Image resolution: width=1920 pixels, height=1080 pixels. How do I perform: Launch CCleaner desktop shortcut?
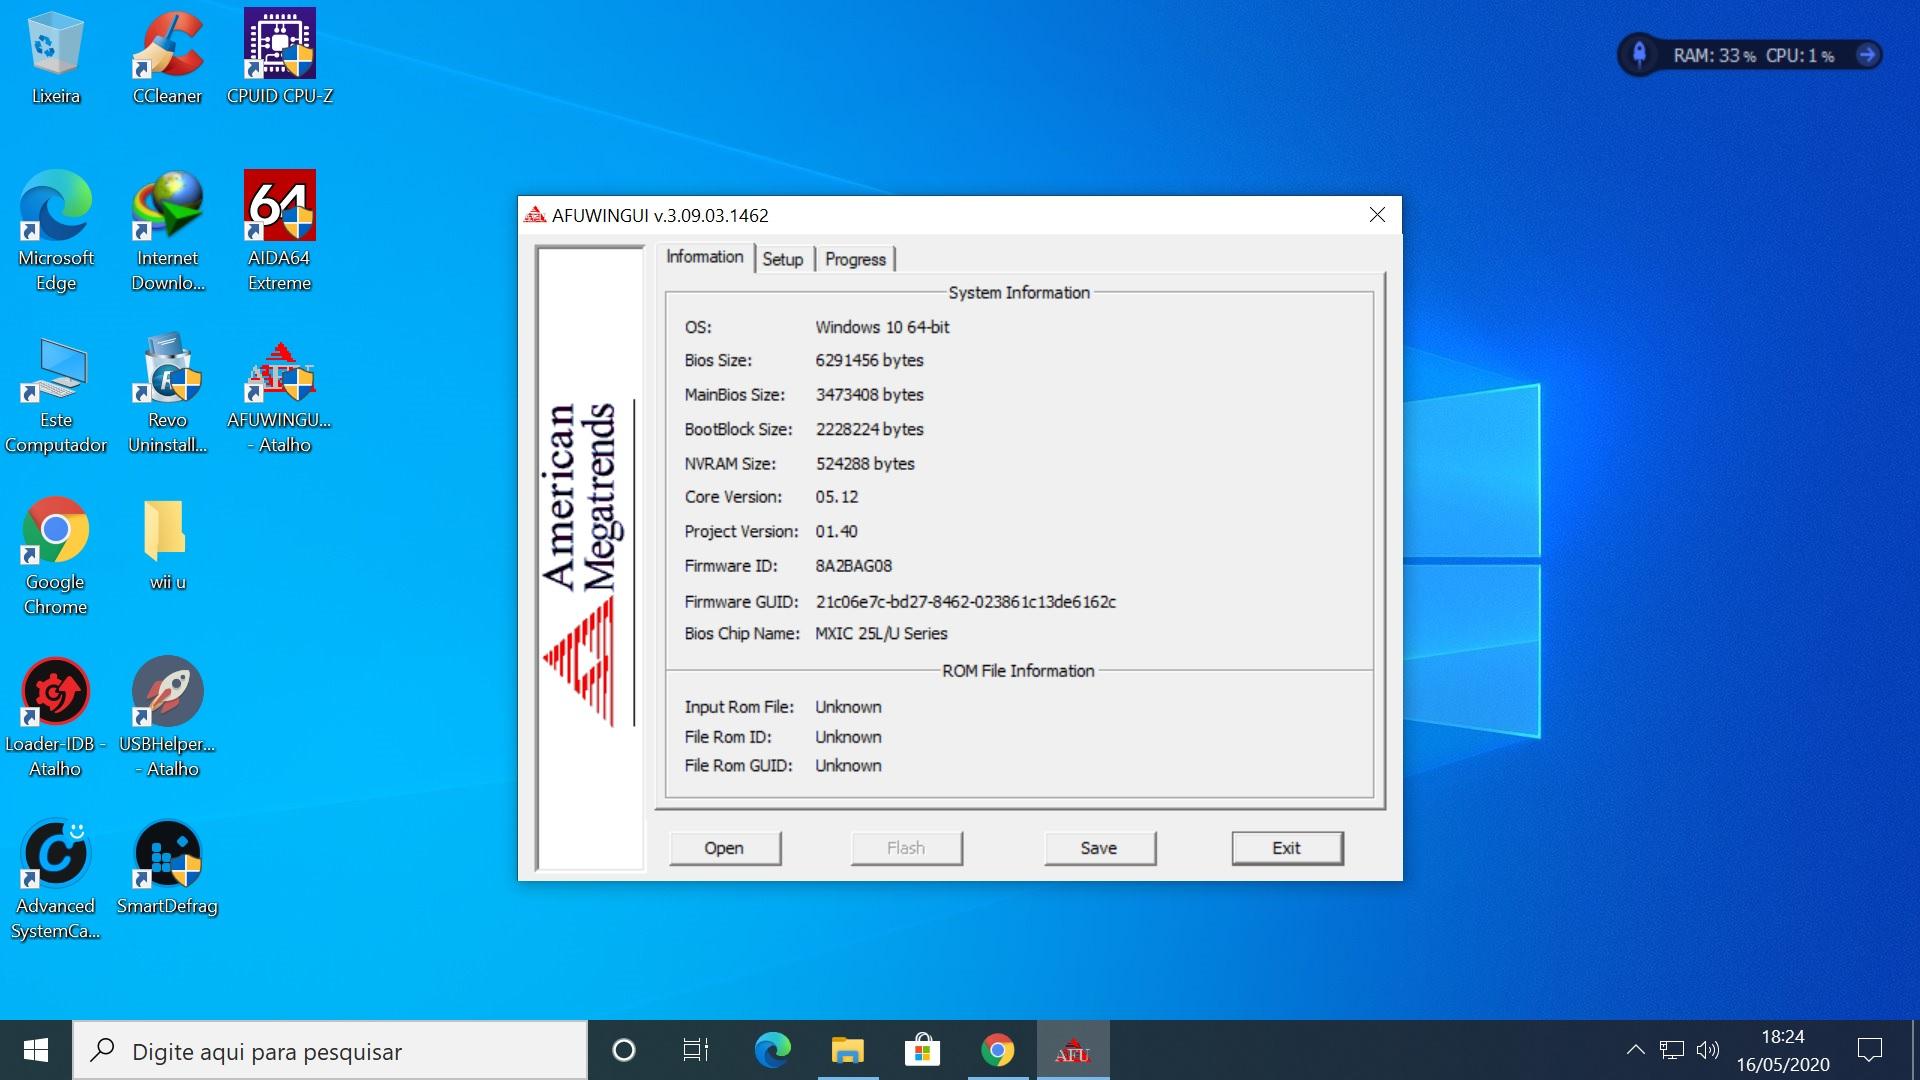[x=168, y=57]
